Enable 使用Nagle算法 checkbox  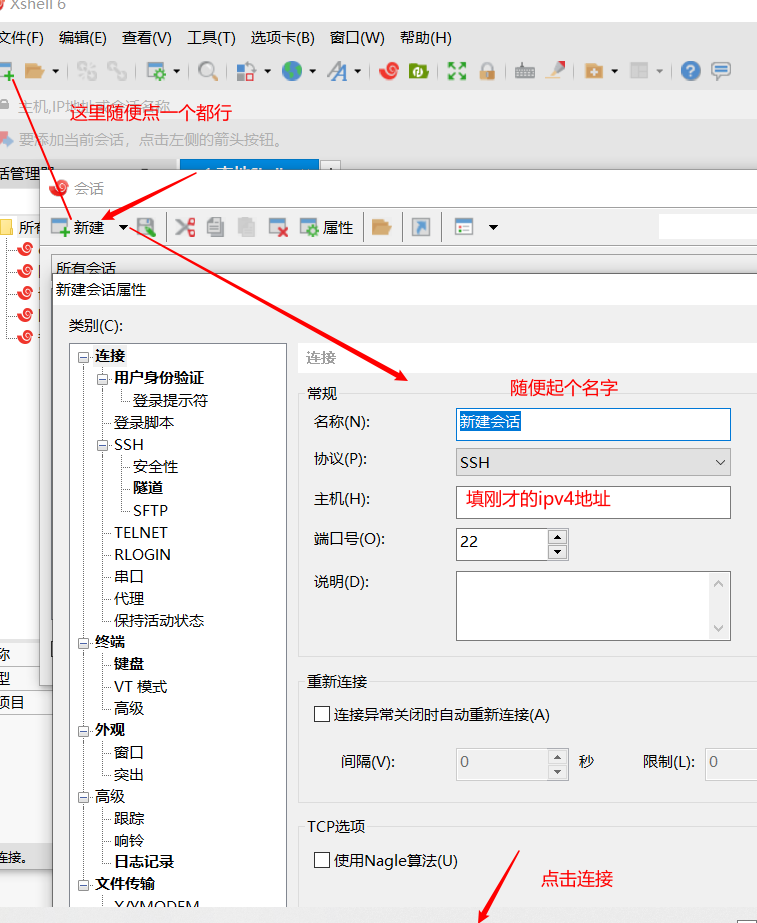tap(322, 860)
